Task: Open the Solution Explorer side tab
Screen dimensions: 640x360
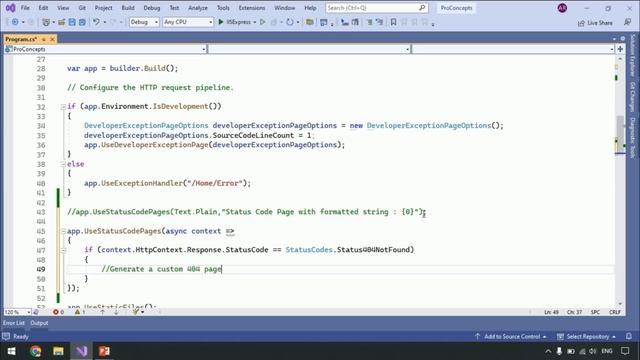Action: point(633,55)
